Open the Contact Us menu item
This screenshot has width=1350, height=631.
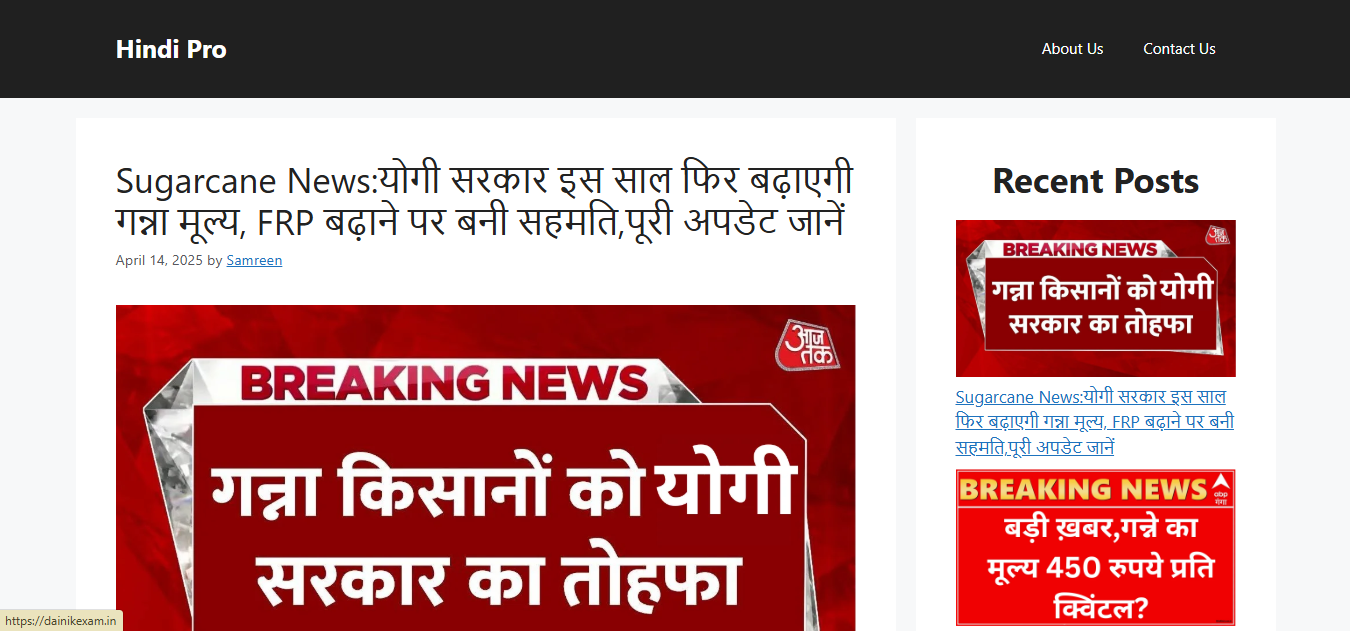point(1179,49)
